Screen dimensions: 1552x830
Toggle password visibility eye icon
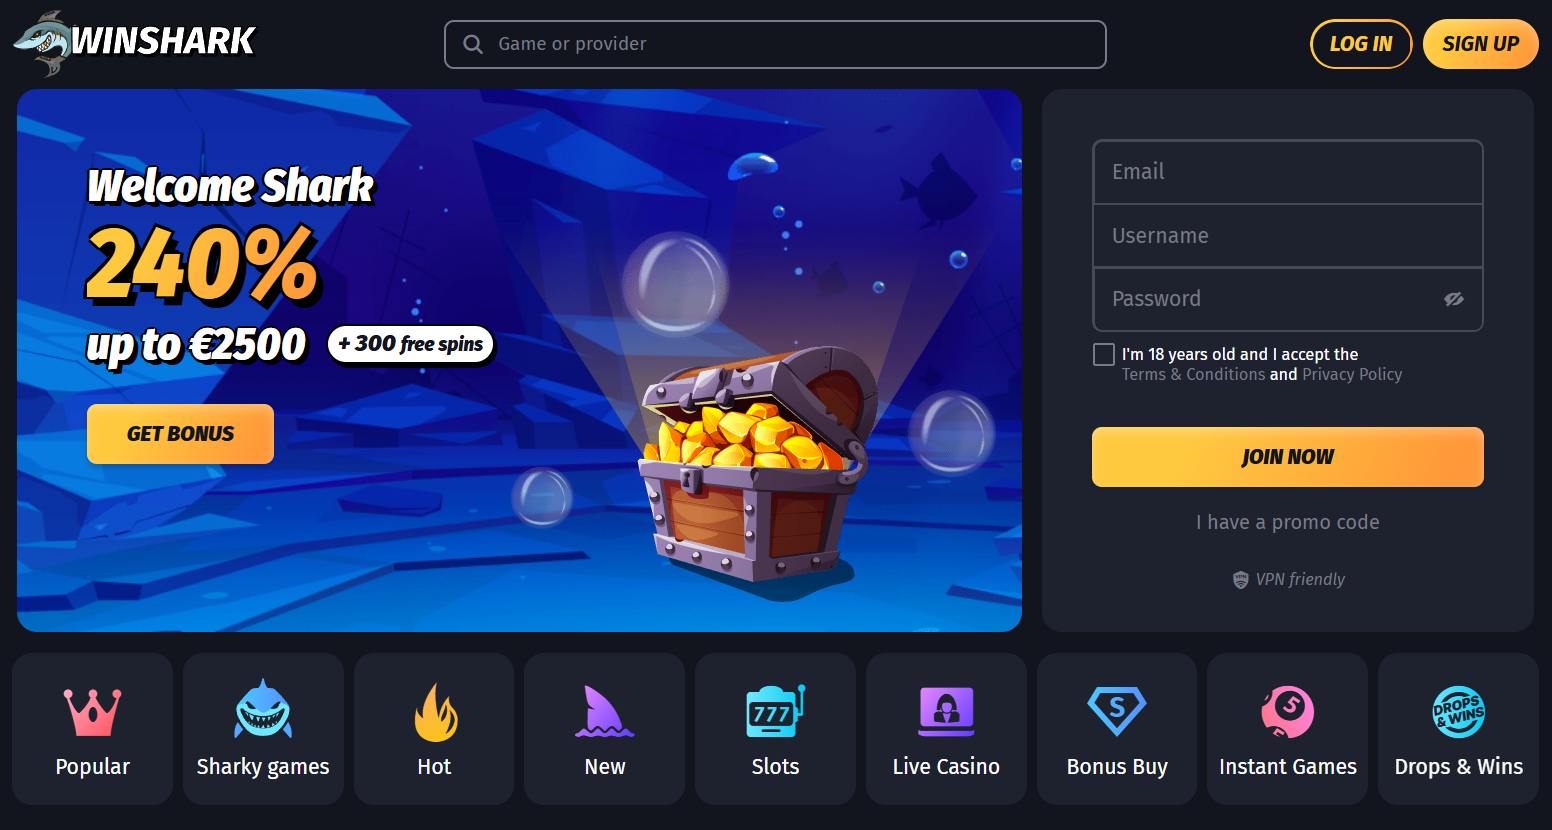1454,299
